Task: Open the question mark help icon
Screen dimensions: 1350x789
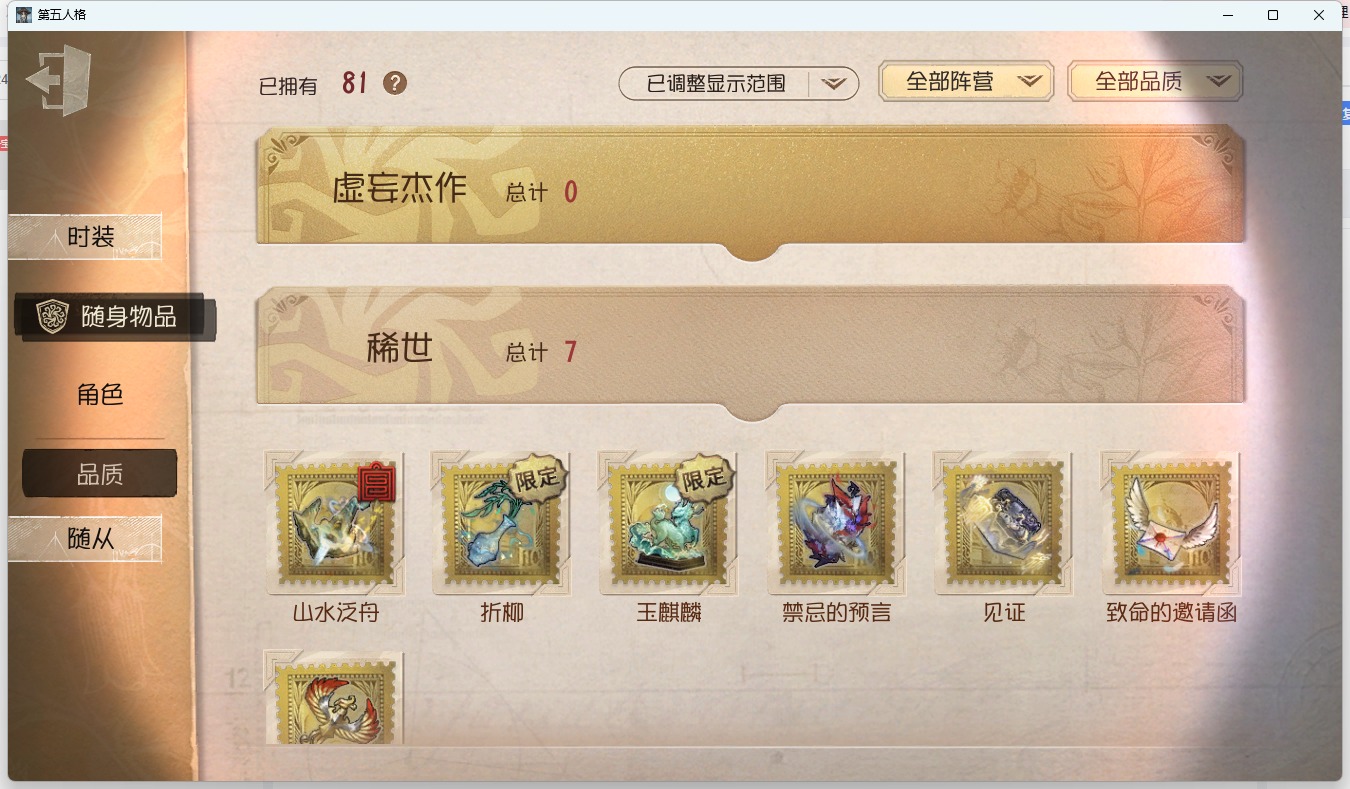Action: pyautogui.click(x=395, y=83)
